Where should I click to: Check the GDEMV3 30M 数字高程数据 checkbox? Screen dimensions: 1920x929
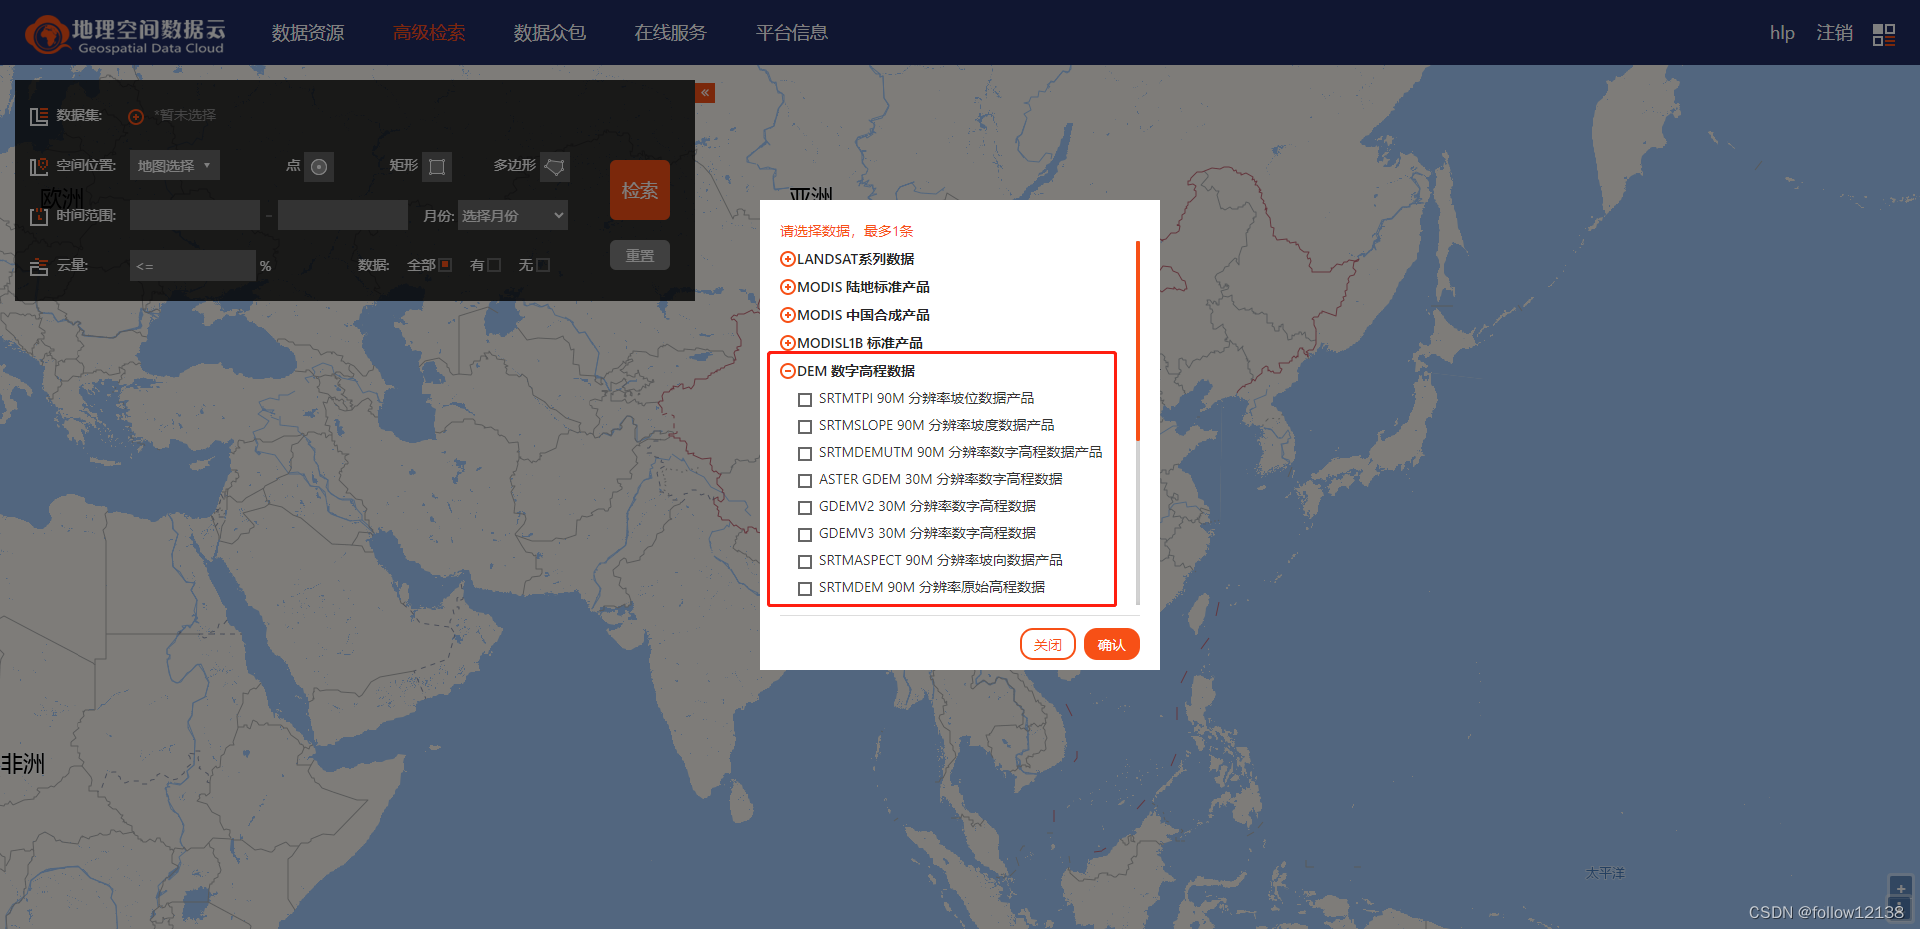805,534
